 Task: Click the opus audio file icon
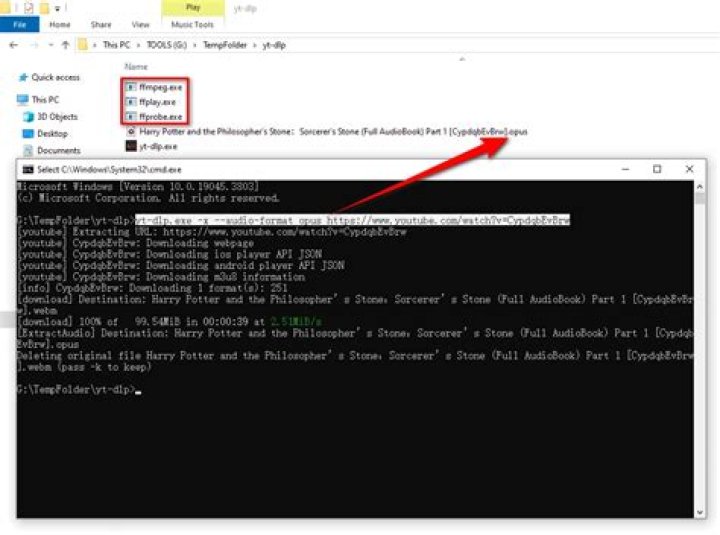[131, 132]
